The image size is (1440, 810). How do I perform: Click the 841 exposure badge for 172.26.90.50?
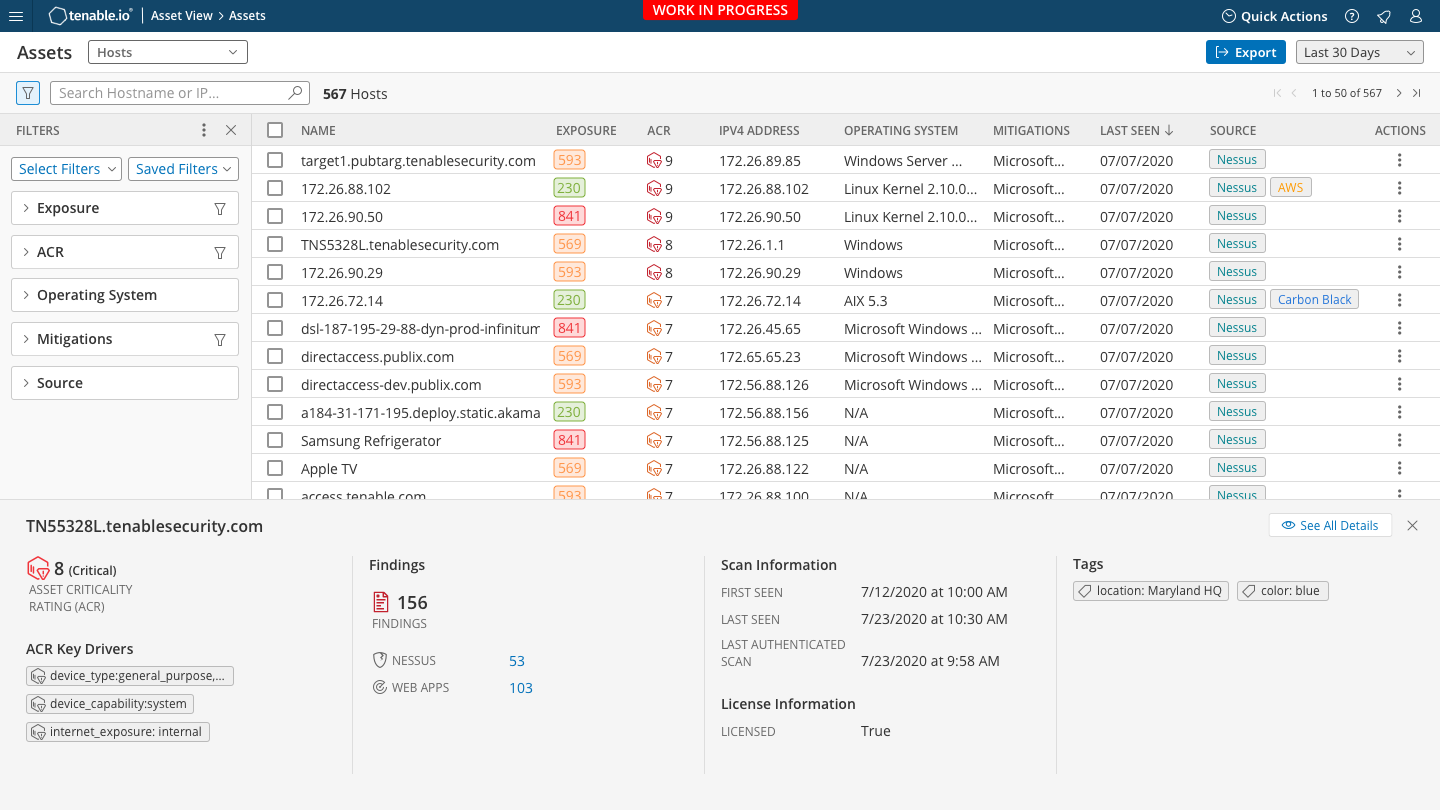pos(570,216)
